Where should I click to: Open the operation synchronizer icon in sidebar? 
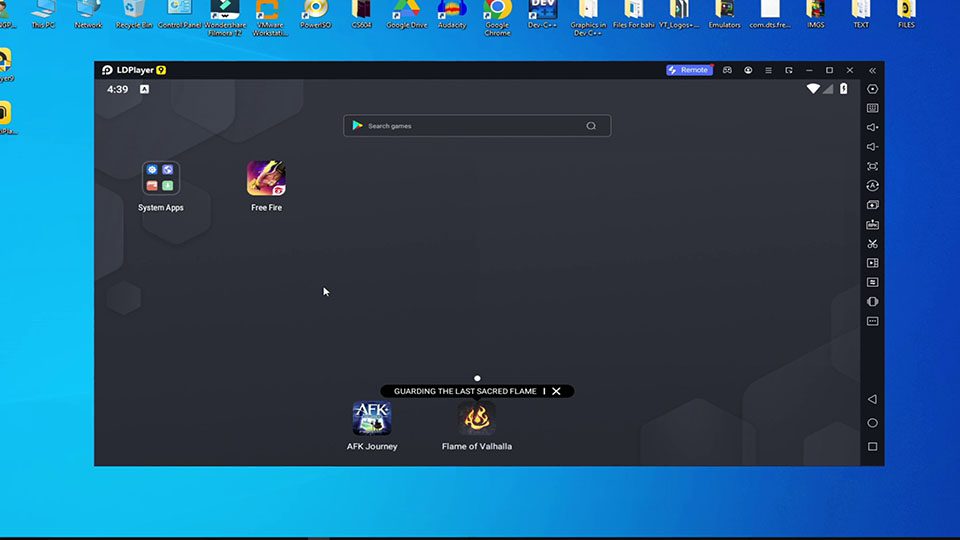click(x=872, y=186)
